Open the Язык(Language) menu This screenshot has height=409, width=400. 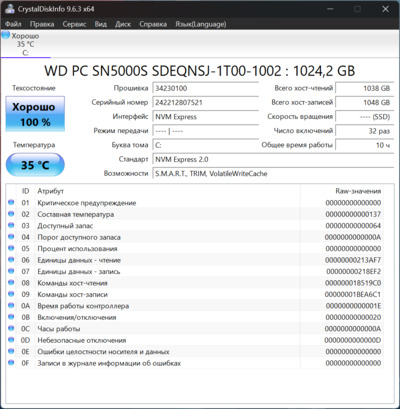(x=201, y=24)
